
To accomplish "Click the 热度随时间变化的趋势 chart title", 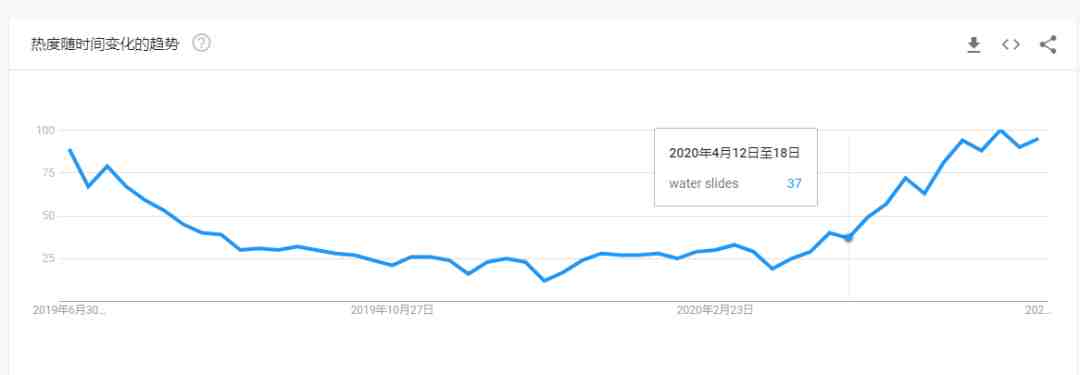I will pyautogui.click(x=105, y=44).
